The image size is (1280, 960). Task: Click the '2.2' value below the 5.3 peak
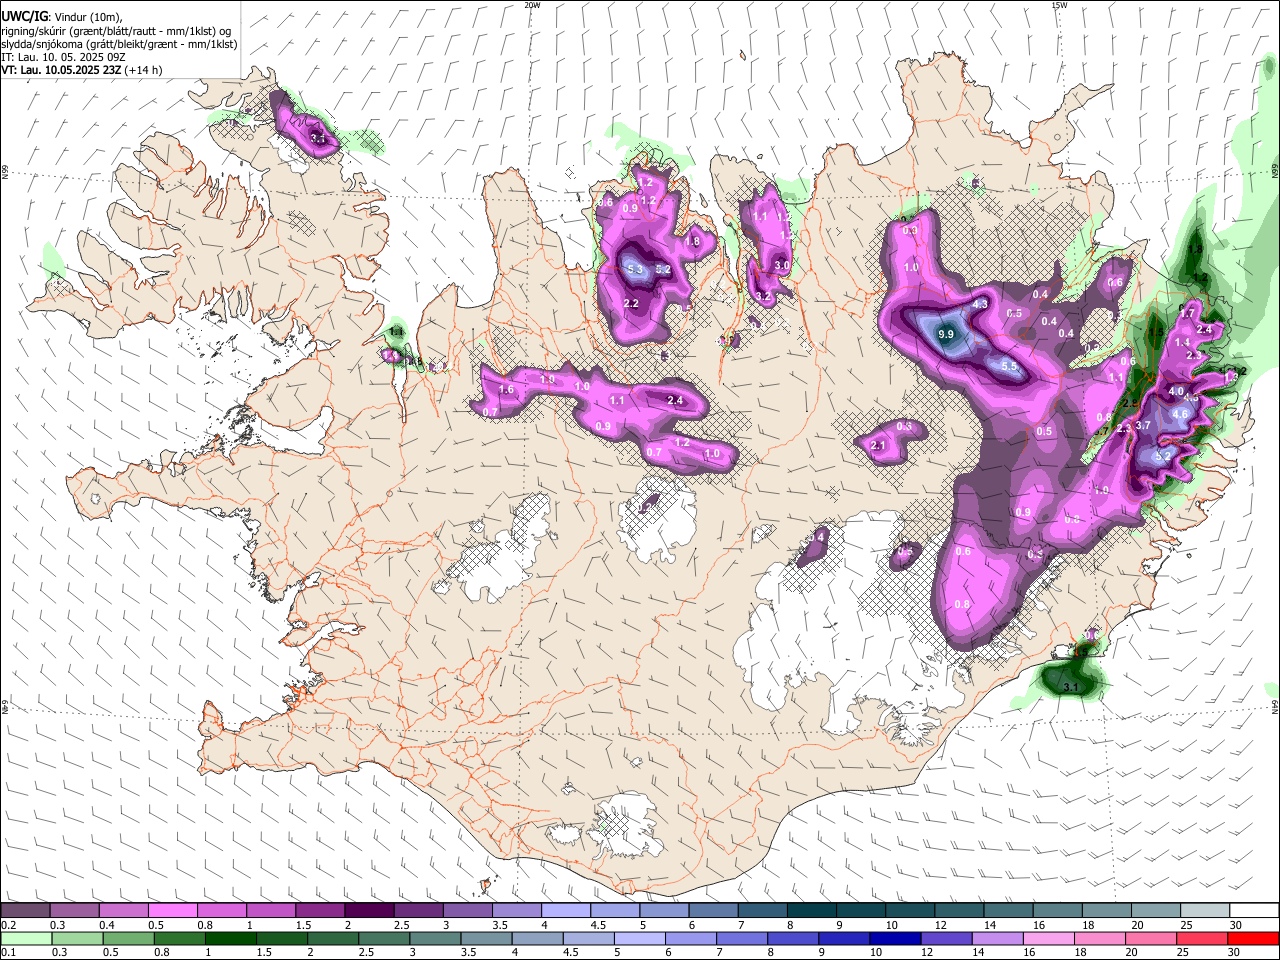click(x=631, y=303)
